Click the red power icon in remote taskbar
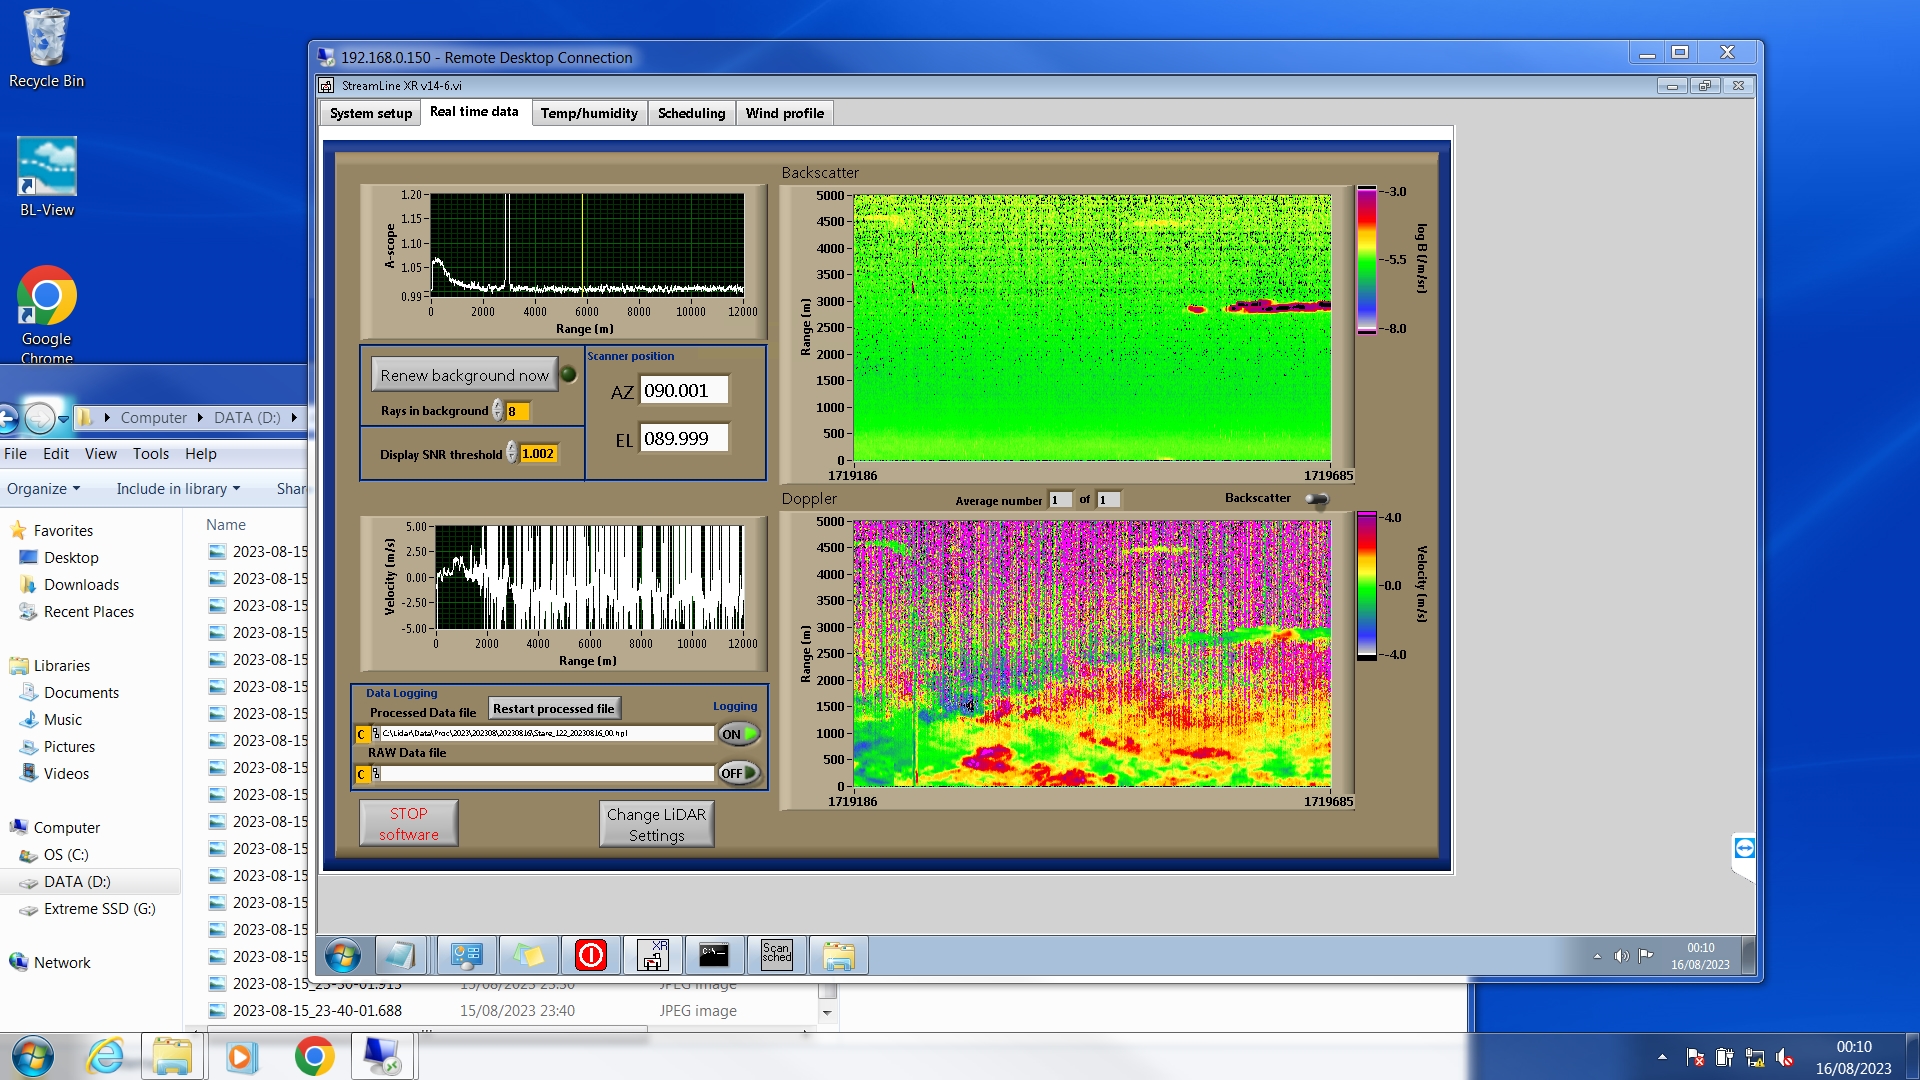1920x1080 pixels. [591, 955]
